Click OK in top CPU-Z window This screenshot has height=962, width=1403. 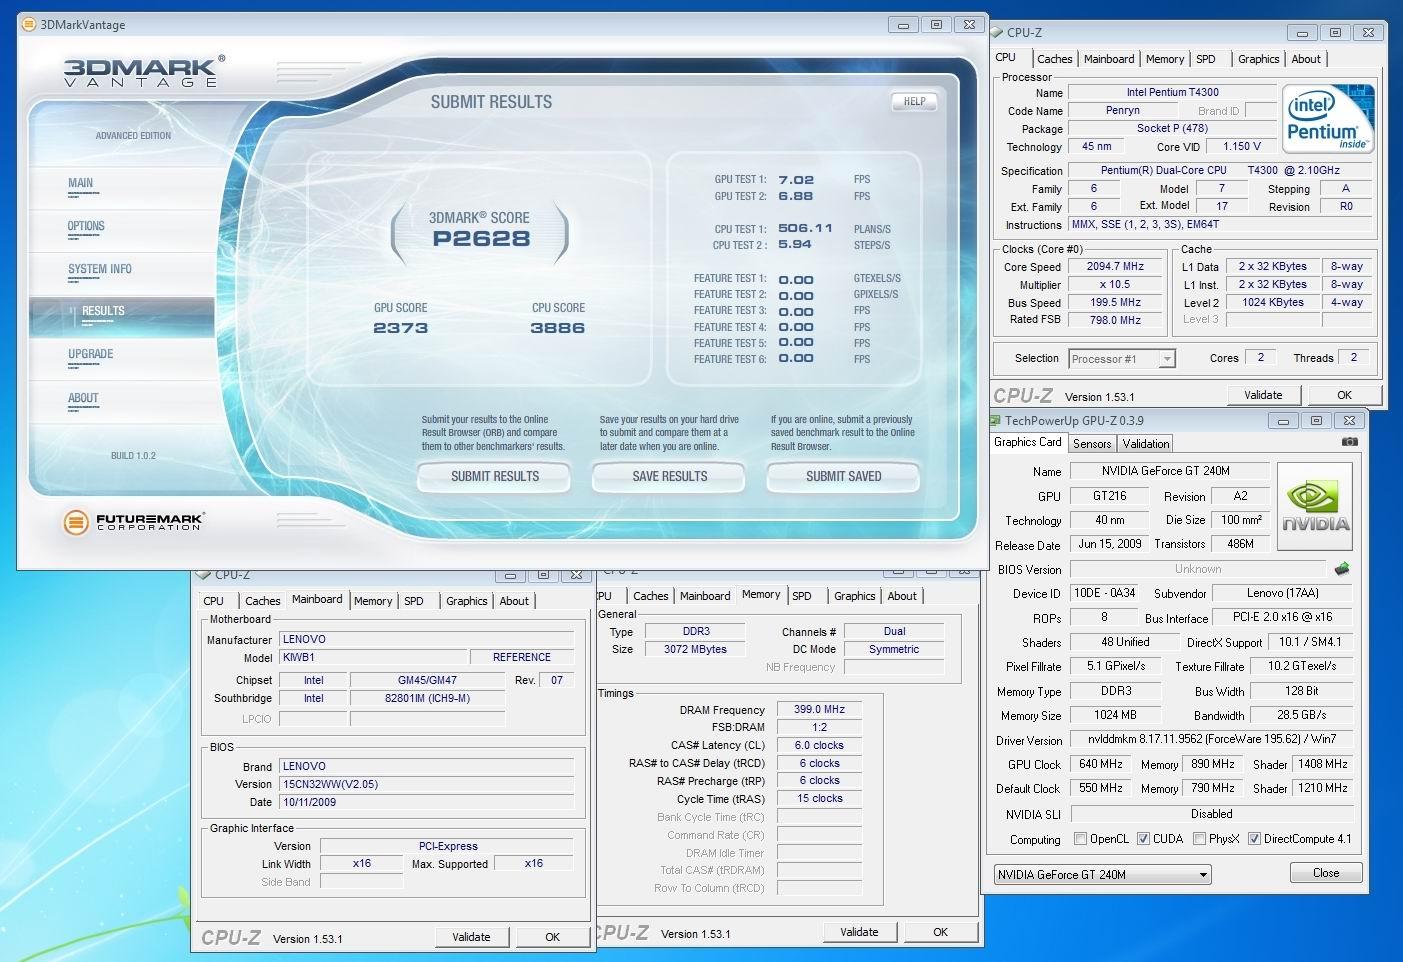1344,395
